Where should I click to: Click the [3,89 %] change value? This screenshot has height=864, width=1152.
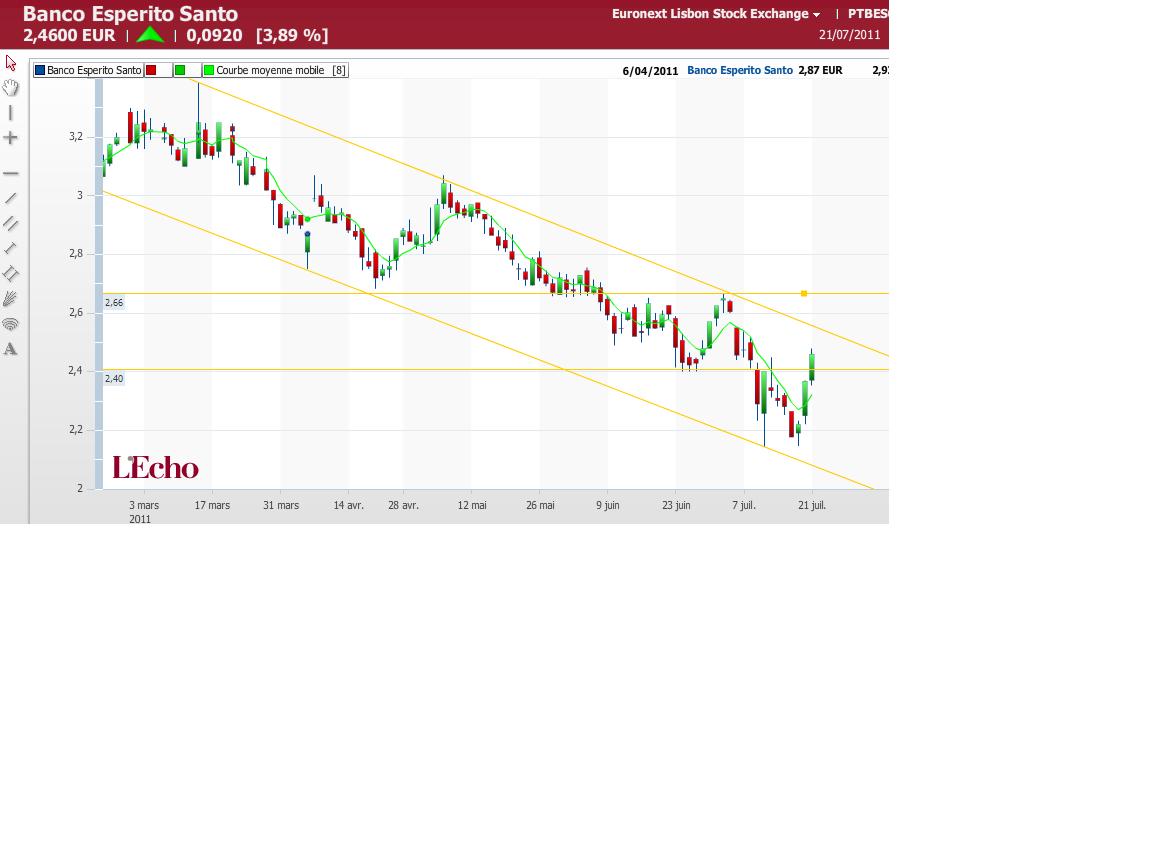click(x=292, y=35)
